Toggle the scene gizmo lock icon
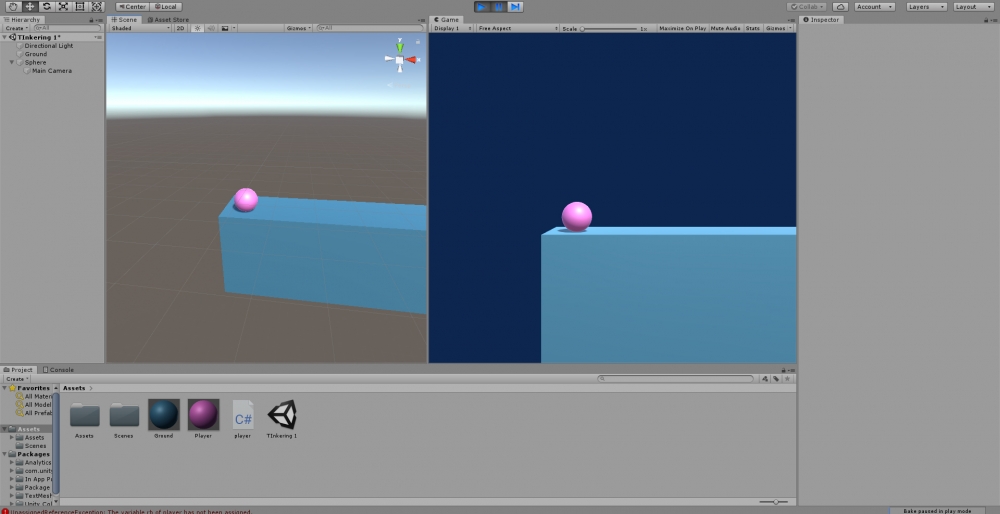1000x514 pixels. (x=418, y=42)
